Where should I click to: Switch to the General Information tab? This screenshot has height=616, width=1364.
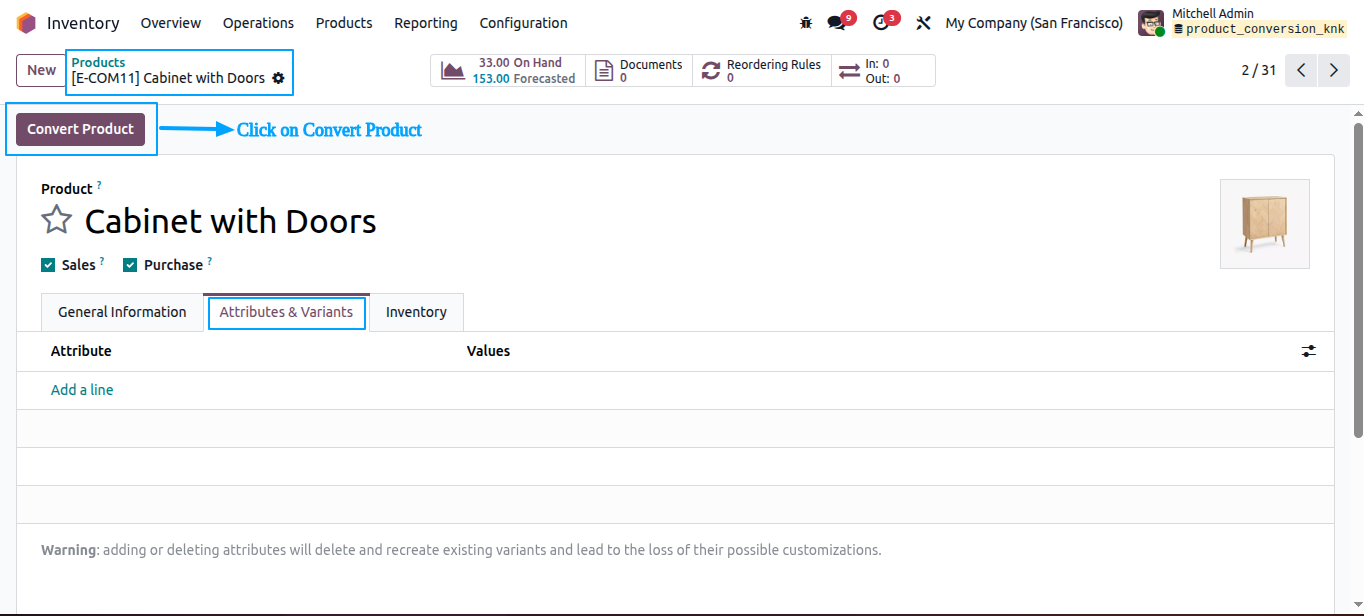point(122,312)
